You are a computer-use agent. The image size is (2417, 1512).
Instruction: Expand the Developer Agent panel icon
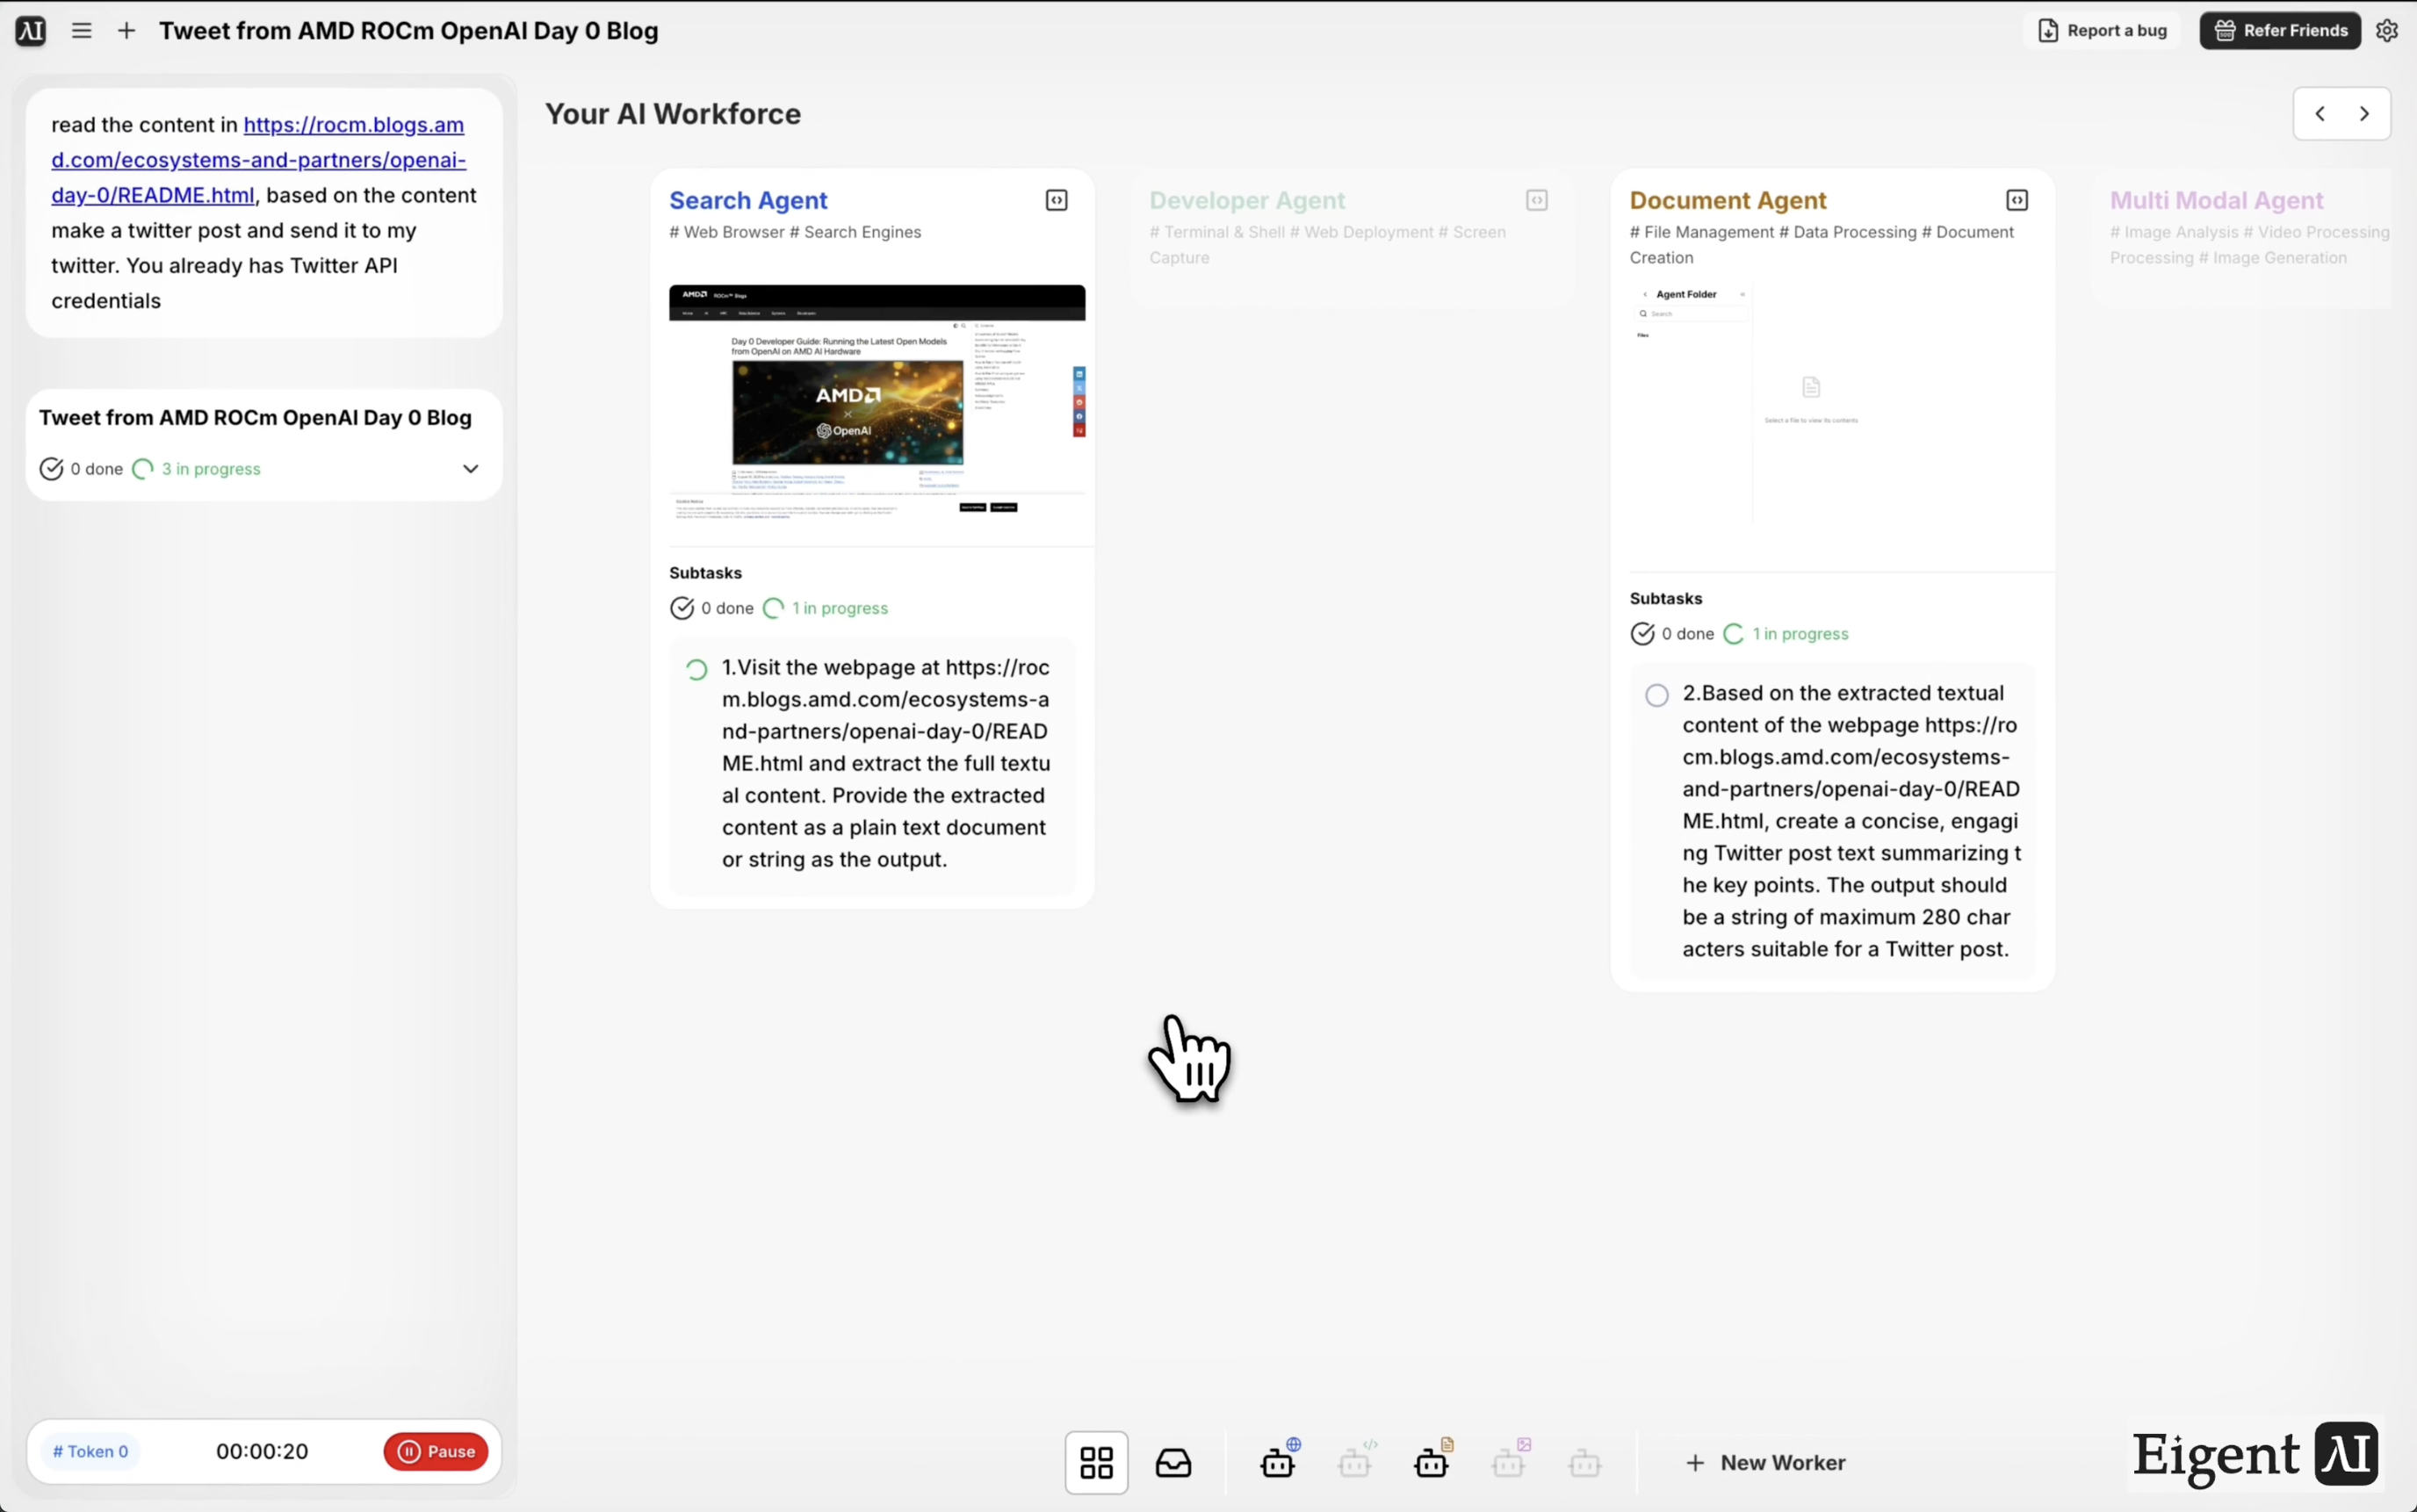click(1537, 201)
